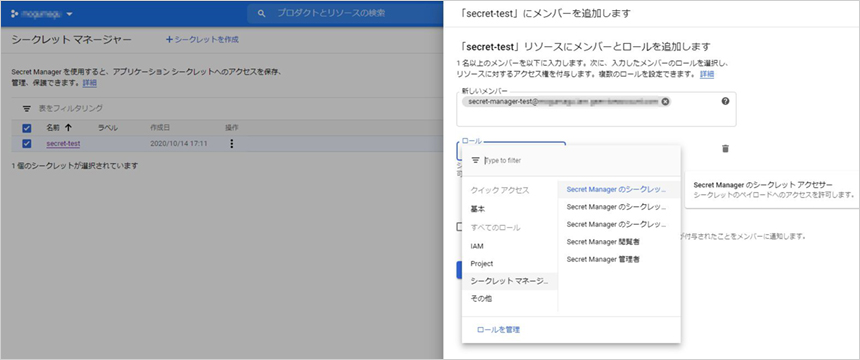Delete the role row with trash icon
The height and width of the screenshot is (360, 860).
725,149
